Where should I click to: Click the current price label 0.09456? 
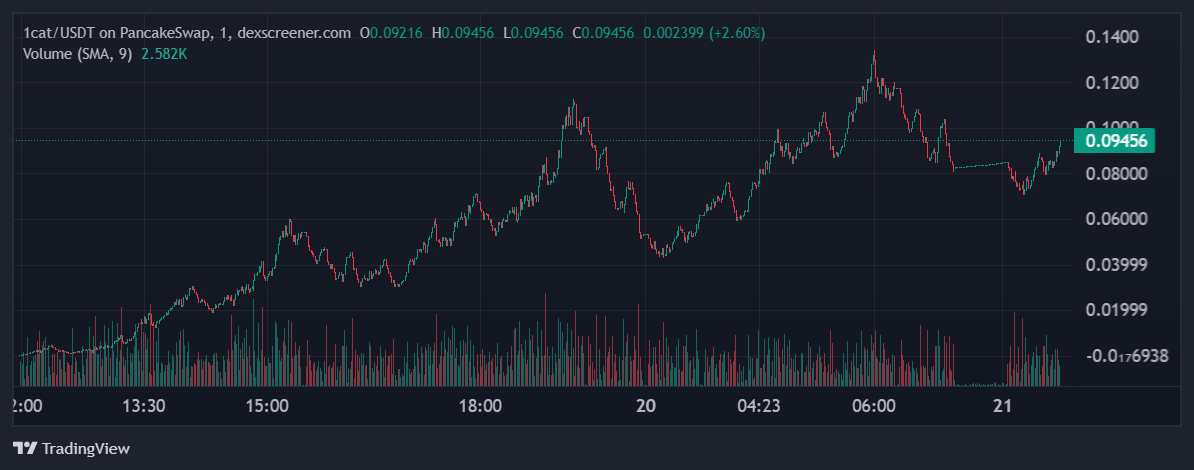pos(1115,141)
